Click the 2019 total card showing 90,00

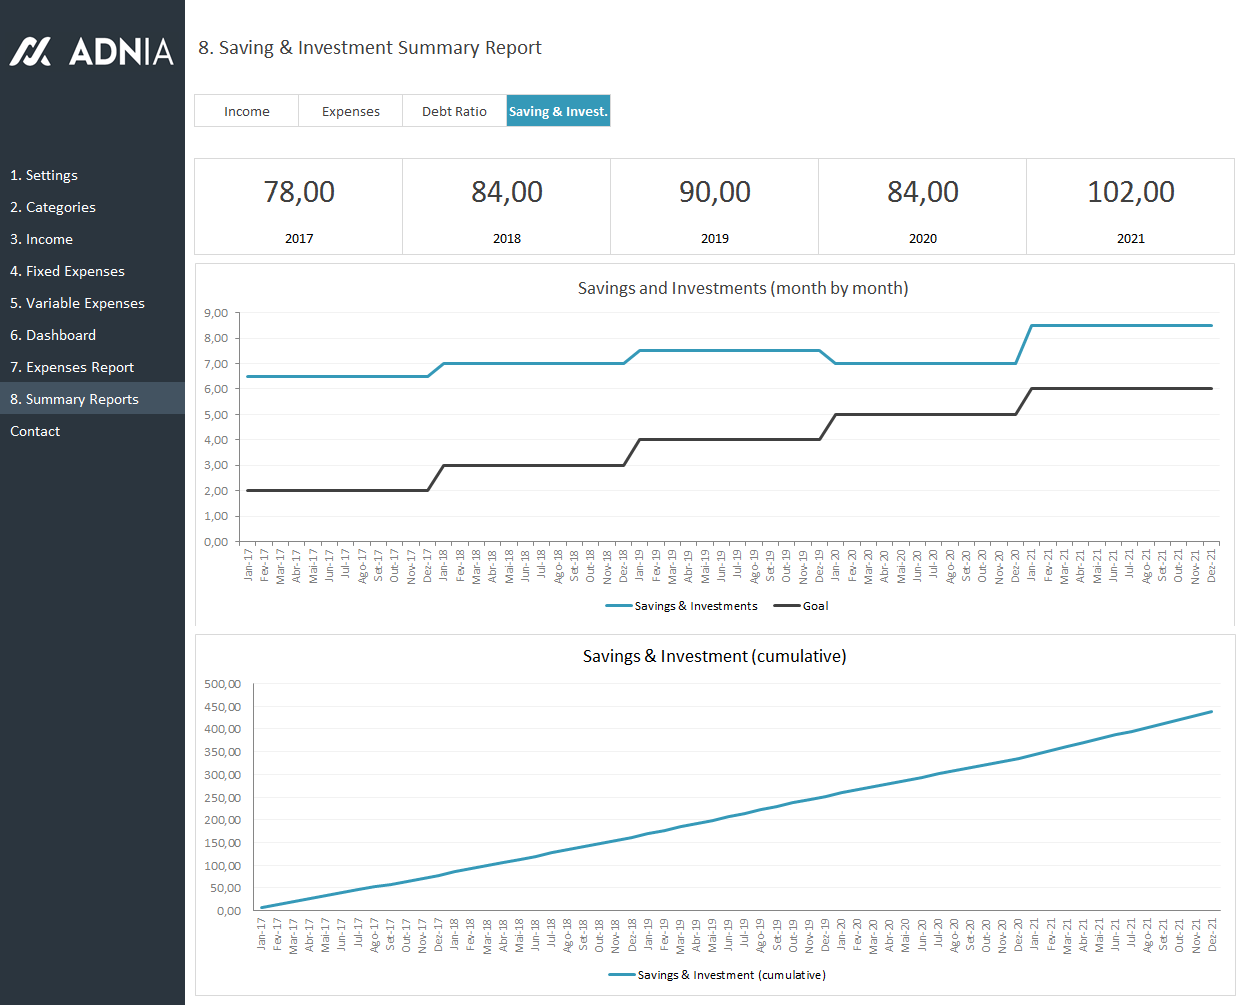(714, 206)
